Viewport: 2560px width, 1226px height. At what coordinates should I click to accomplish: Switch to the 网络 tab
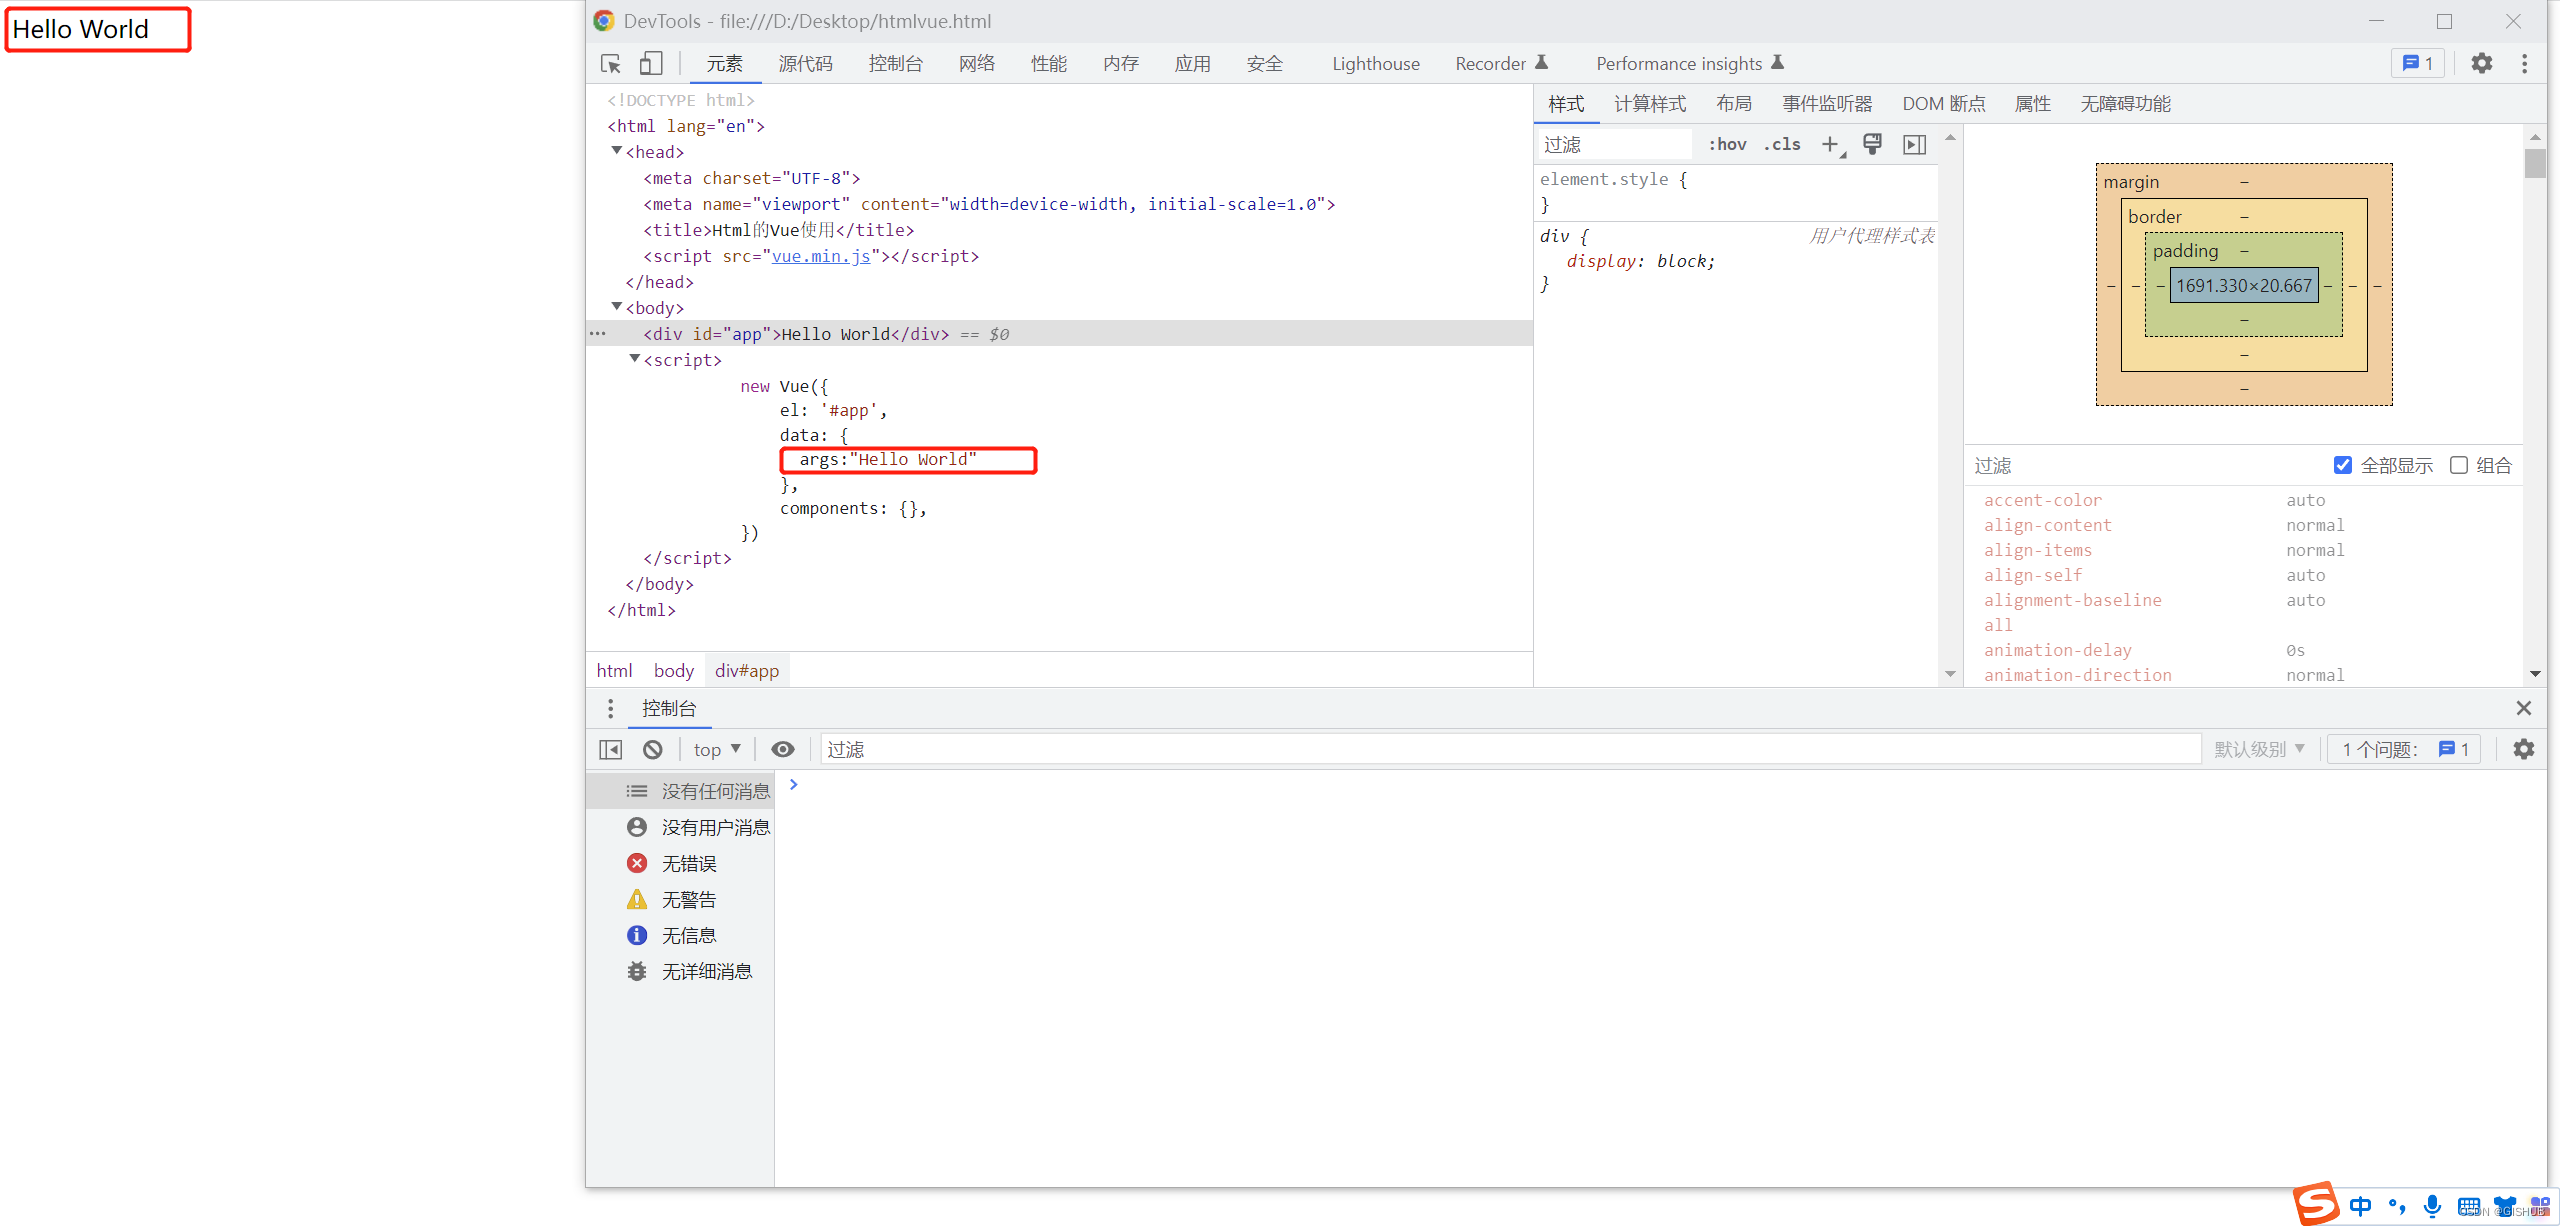coord(977,64)
